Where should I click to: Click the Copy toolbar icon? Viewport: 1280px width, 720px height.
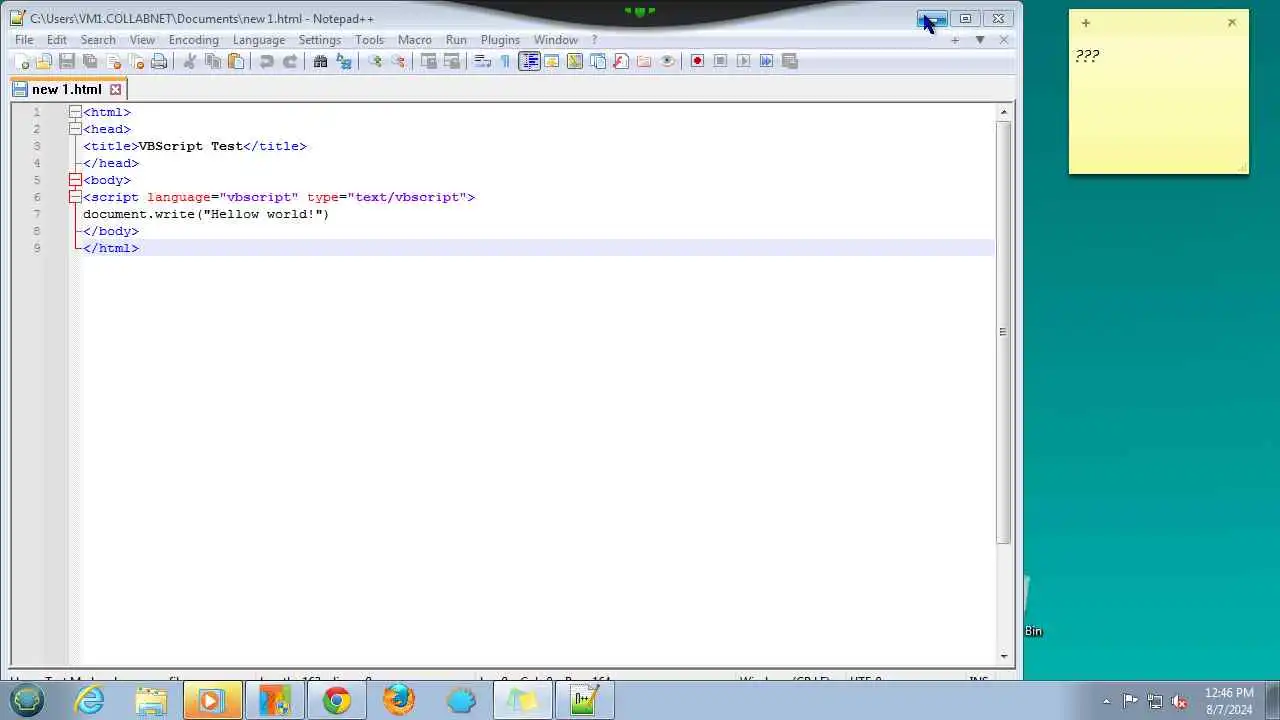coord(213,61)
